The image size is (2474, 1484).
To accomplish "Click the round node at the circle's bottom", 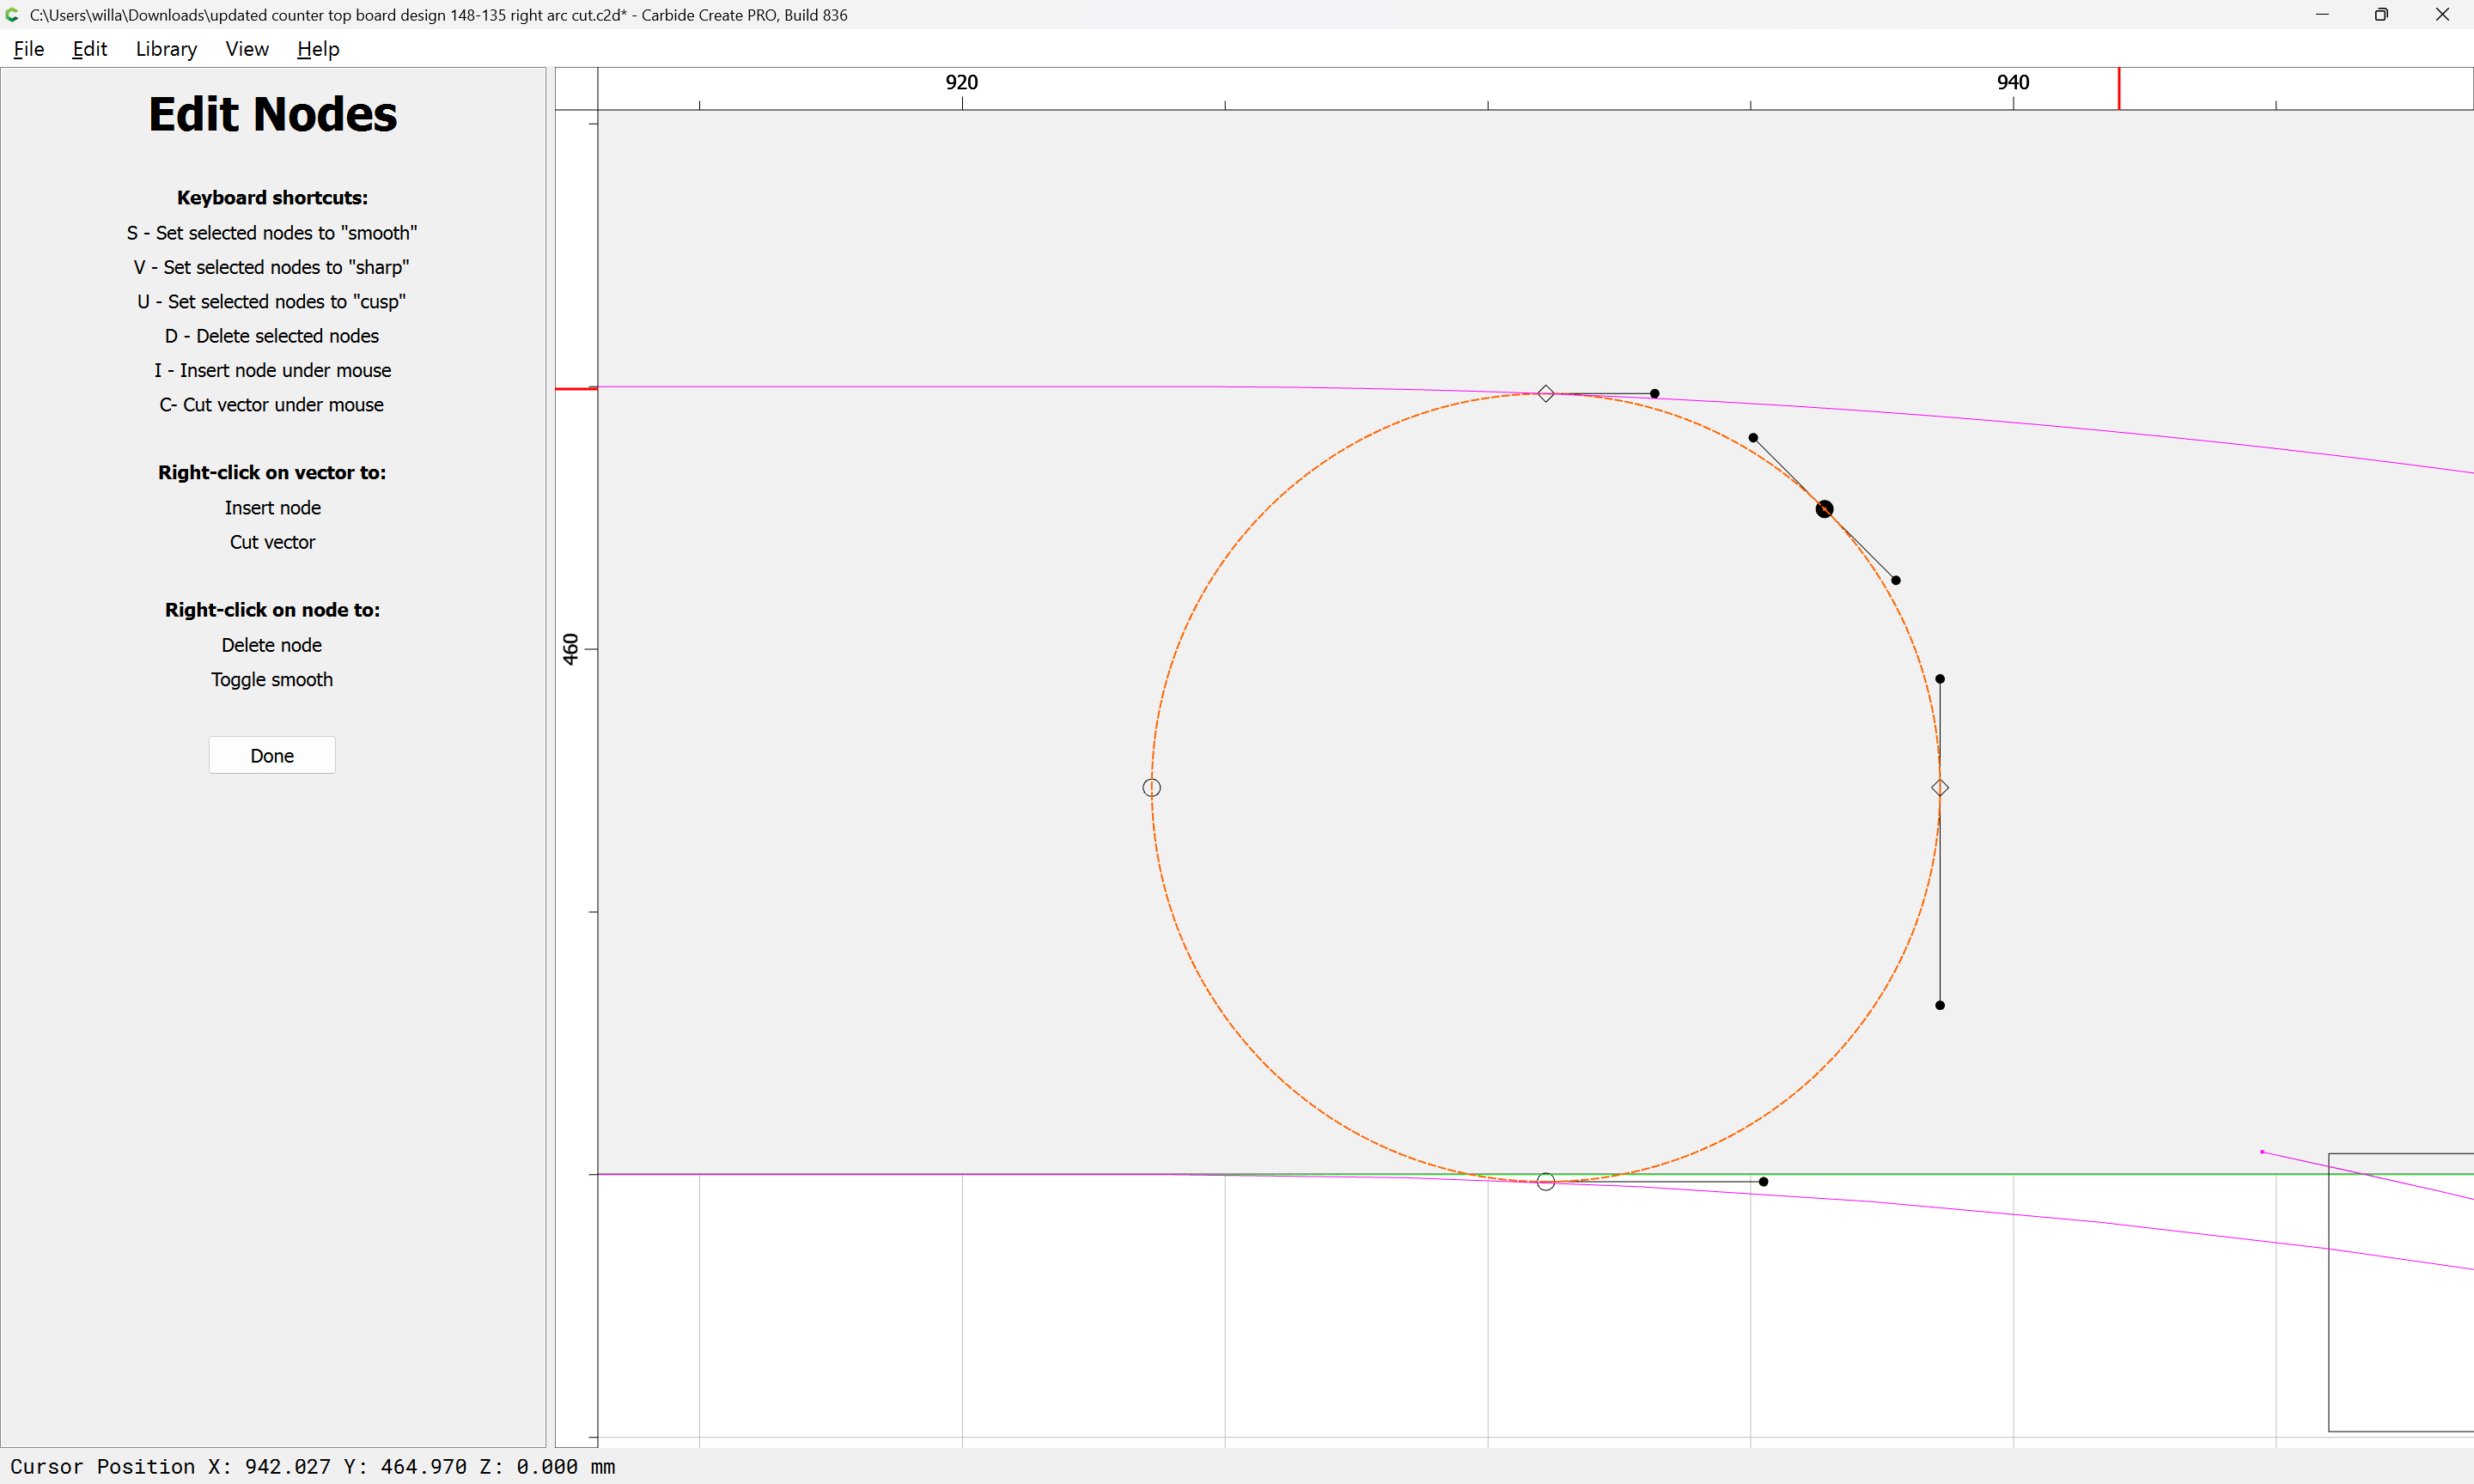I will coord(1546,1182).
